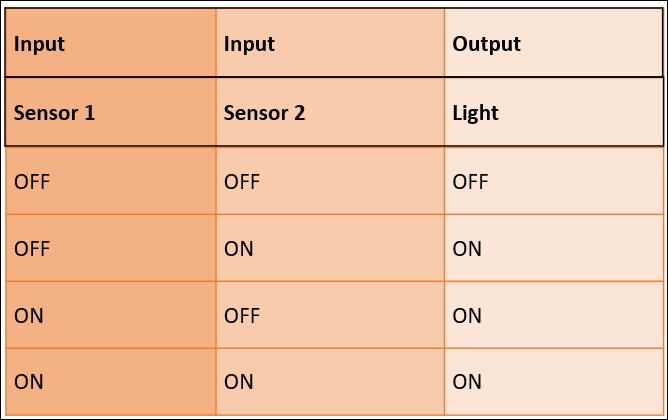Select Sensor 2 OFF cell in third data row
Screen dimensions: 668x420
pos(330,315)
